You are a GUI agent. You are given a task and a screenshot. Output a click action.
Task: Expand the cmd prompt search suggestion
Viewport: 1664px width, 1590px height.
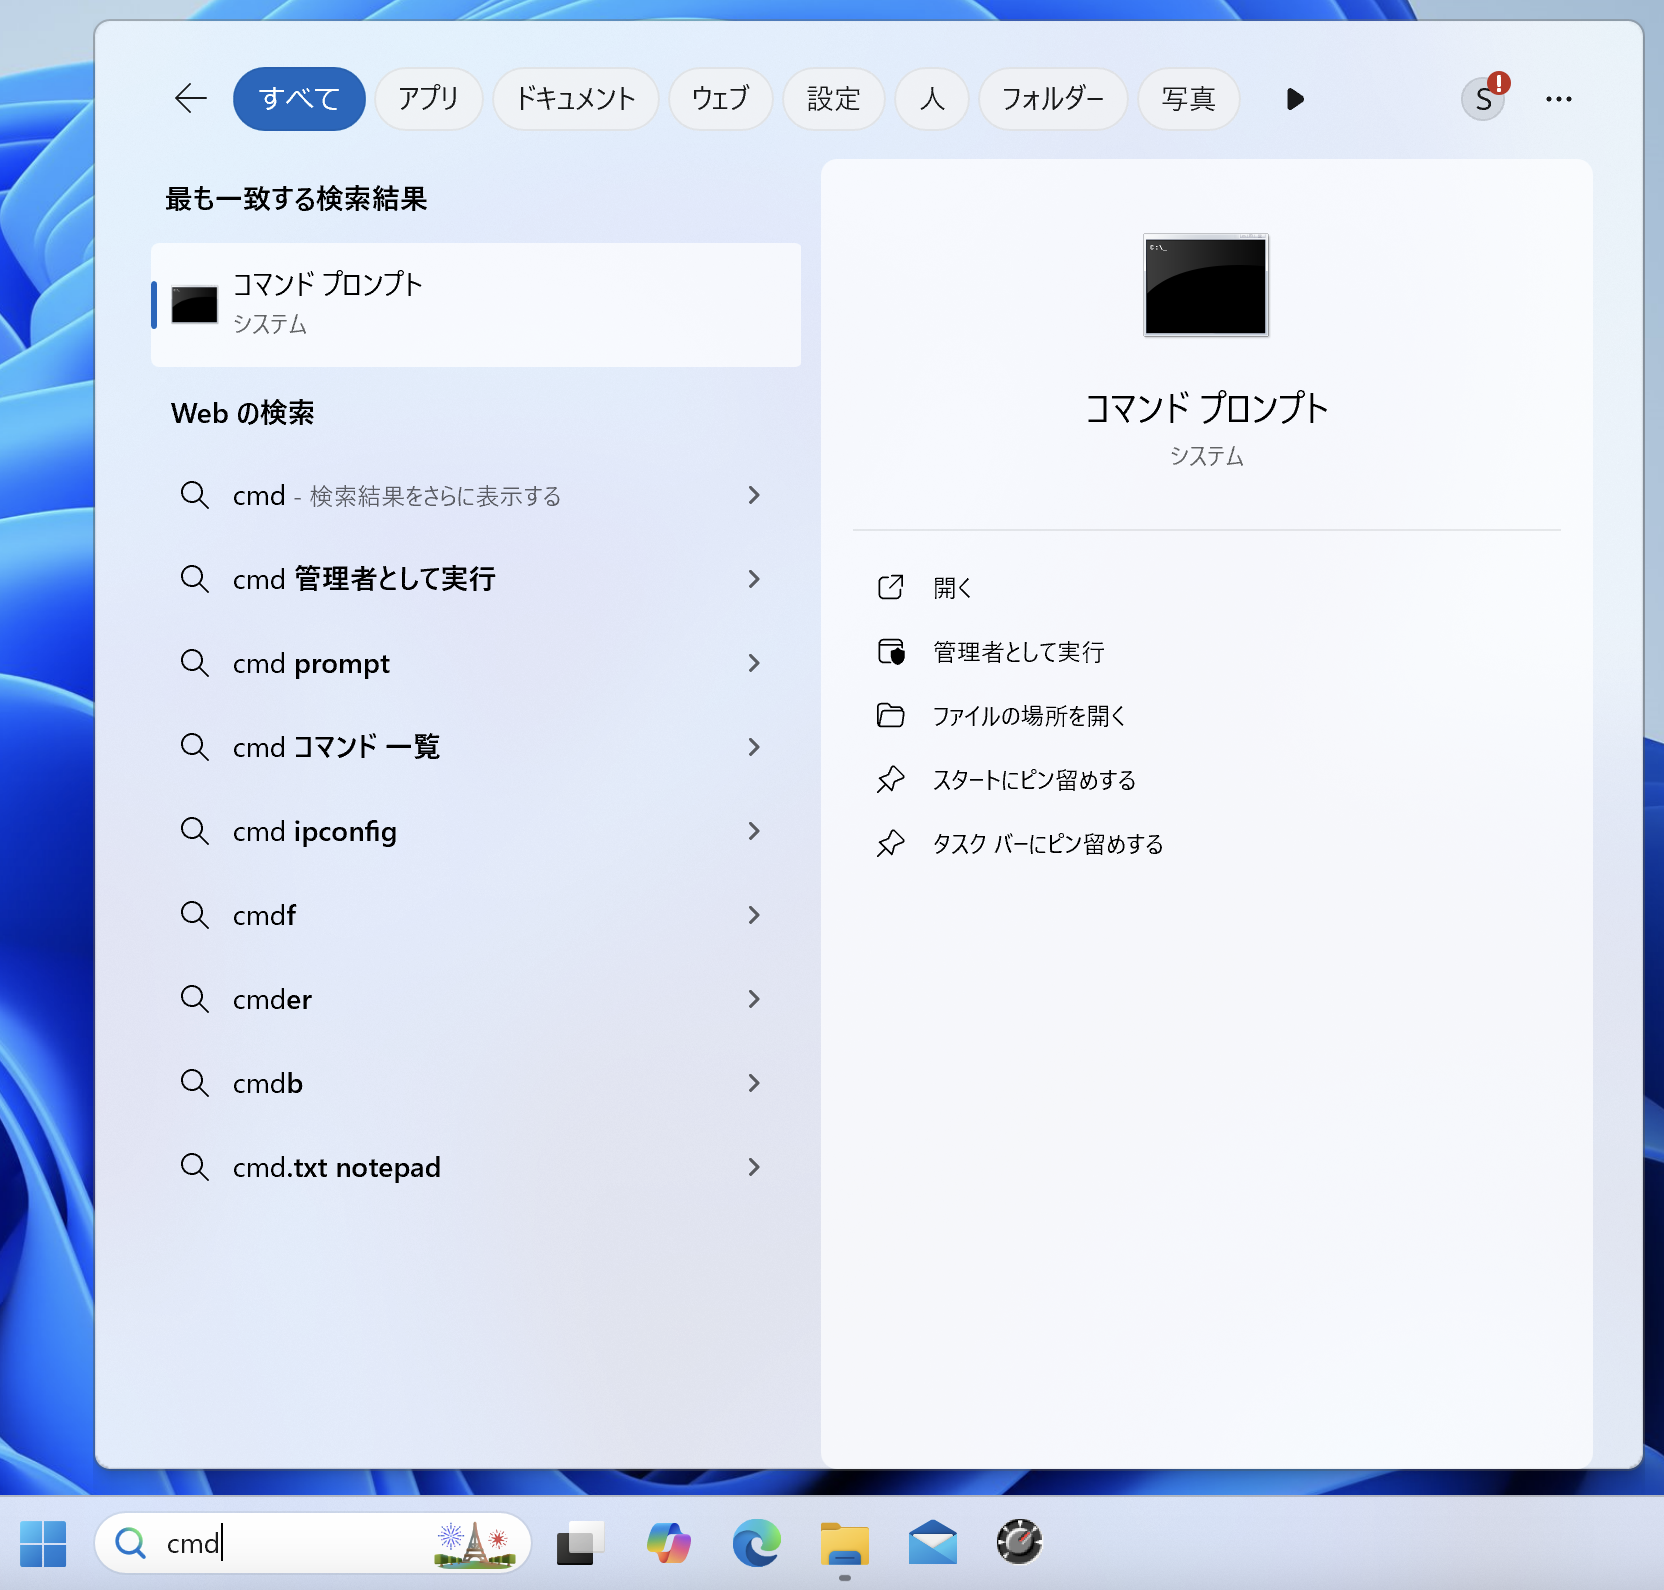754,663
